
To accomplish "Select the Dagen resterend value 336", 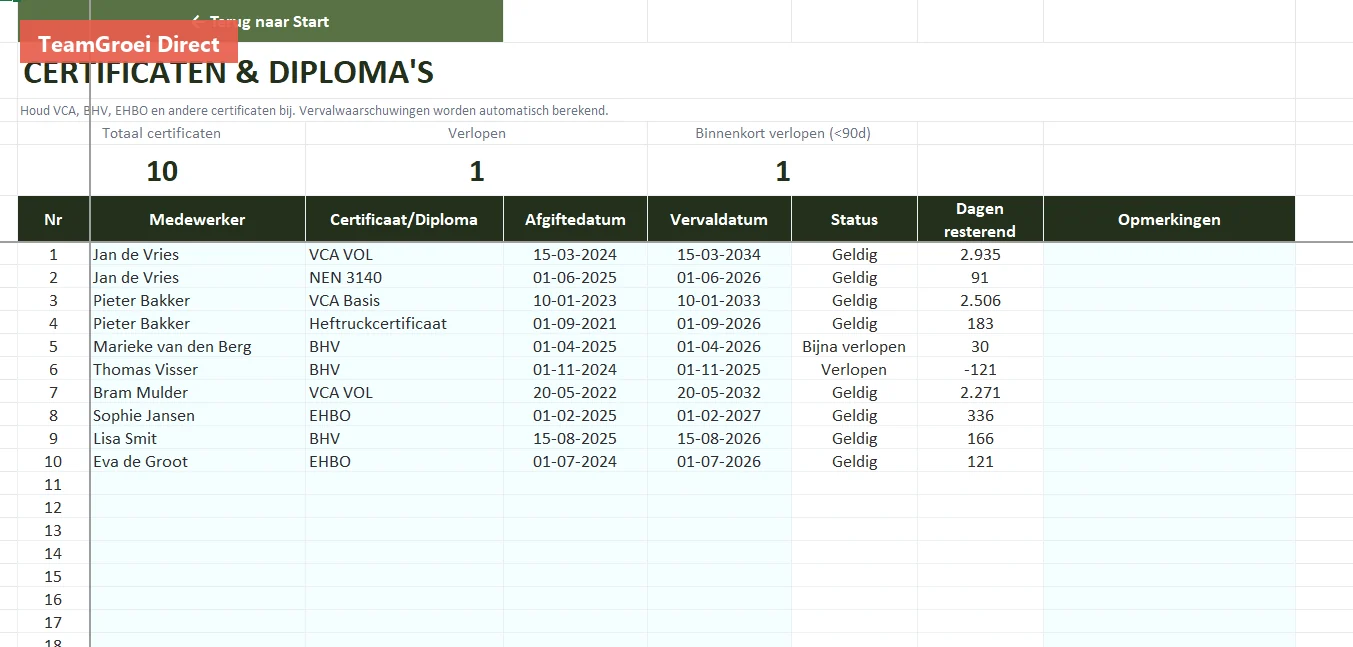I will tap(980, 415).
